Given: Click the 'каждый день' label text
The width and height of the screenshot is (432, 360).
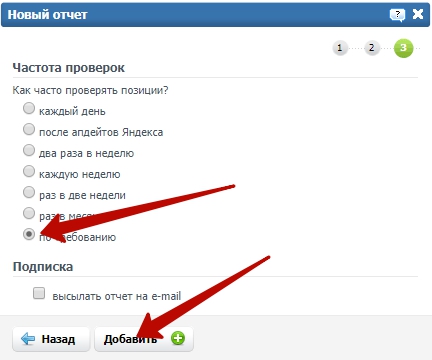Looking at the screenshot, I should 72,111.
